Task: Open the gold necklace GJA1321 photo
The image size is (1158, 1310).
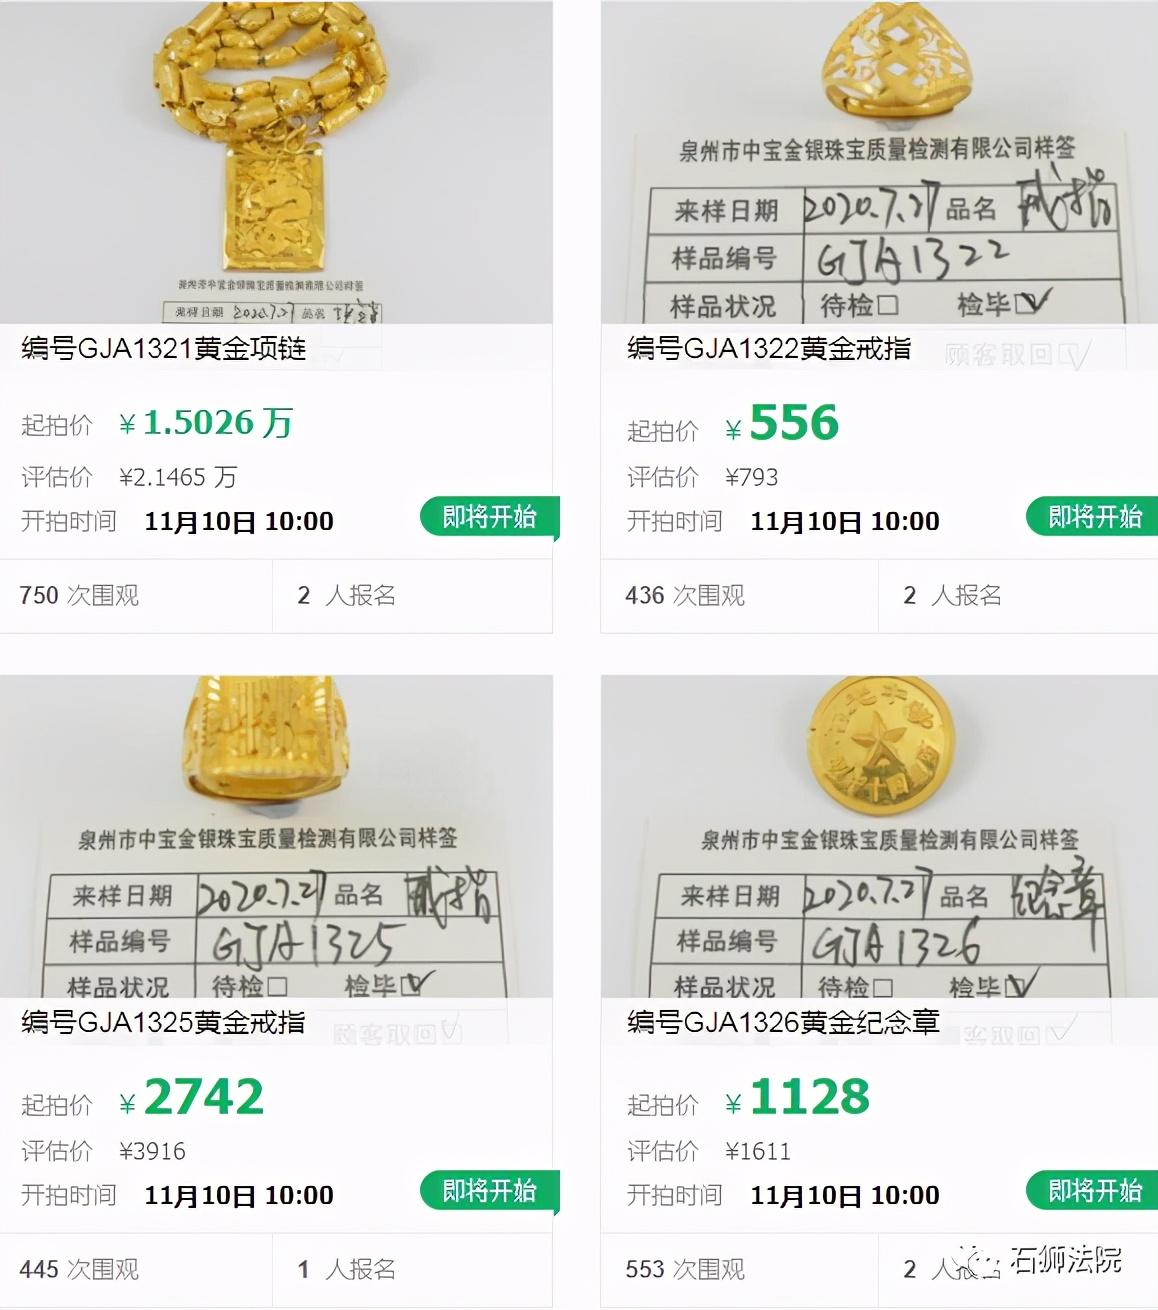Action: [276, 162]
